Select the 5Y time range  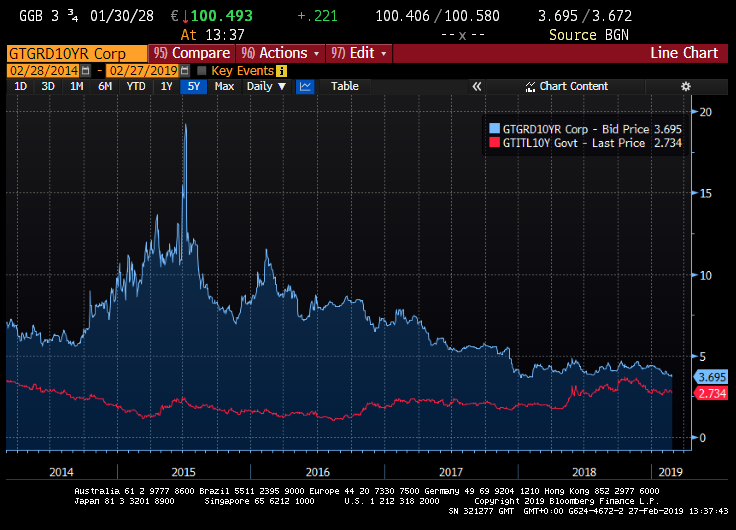pyautogui.click(x=194, y=86)
